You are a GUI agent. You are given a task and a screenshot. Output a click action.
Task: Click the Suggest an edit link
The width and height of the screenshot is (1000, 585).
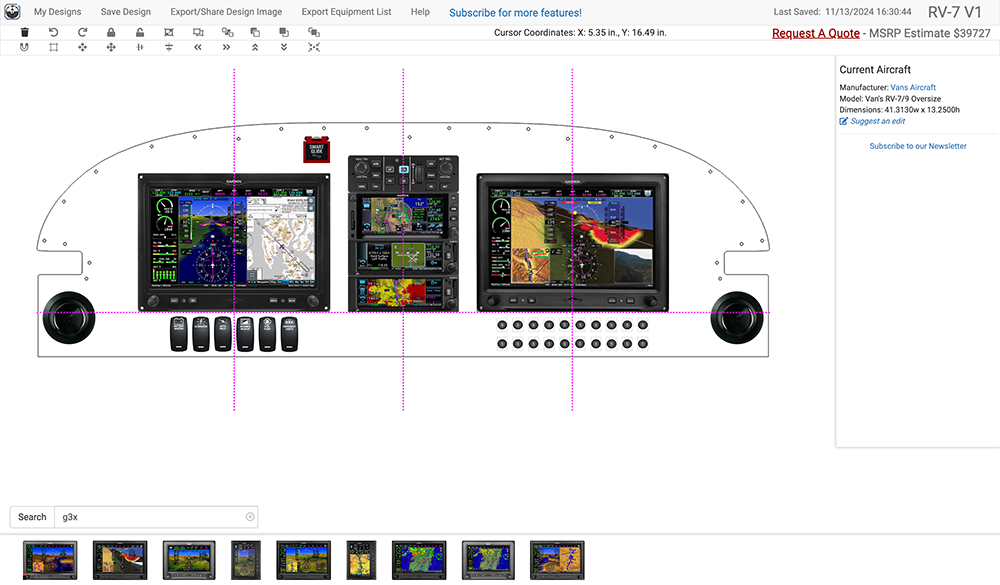pos(872,121)
